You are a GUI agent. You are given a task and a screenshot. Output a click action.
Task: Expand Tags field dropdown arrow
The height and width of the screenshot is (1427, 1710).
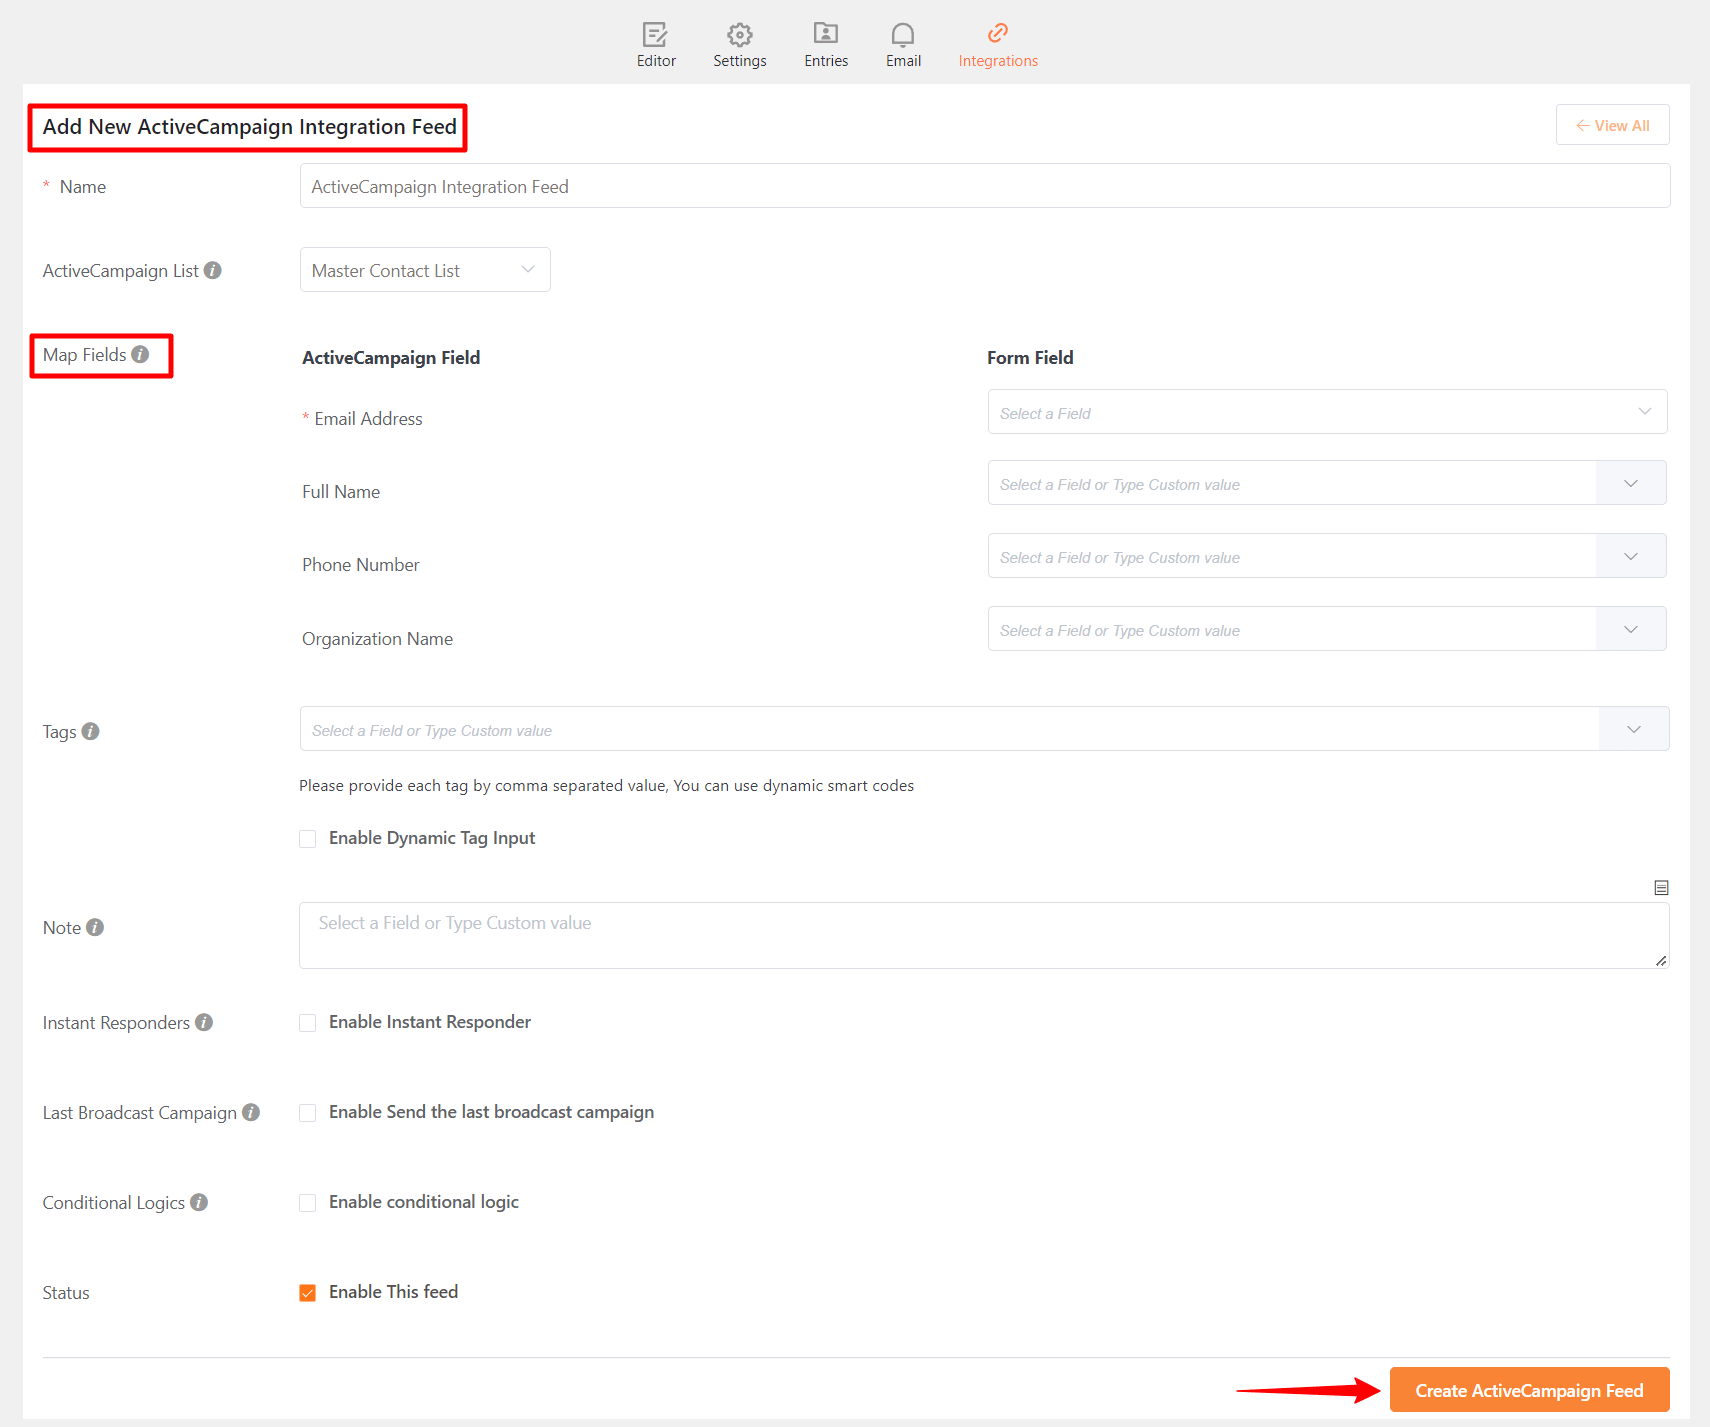[1634, 729]
